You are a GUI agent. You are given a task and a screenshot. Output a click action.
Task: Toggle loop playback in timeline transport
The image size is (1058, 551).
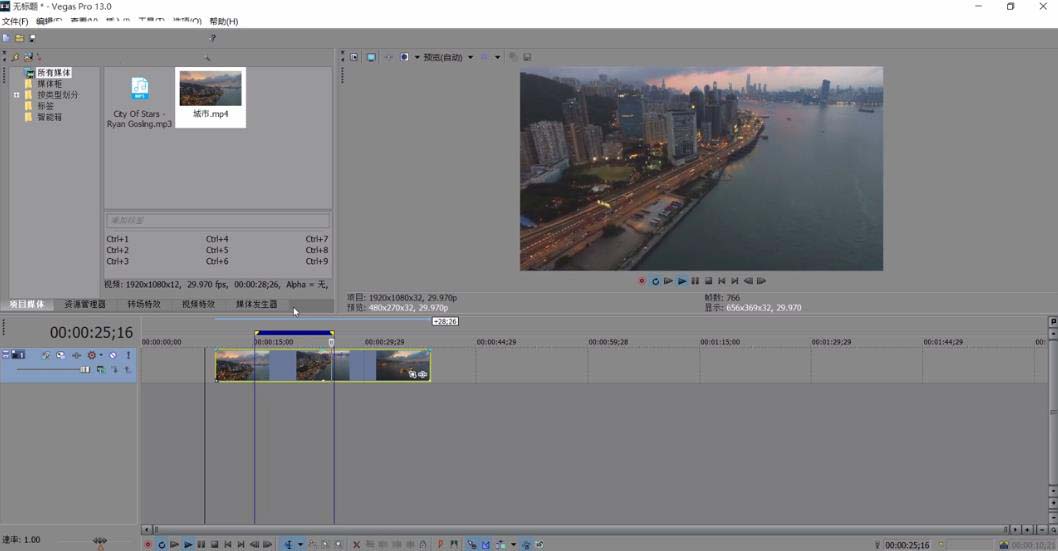click(161, 545)
